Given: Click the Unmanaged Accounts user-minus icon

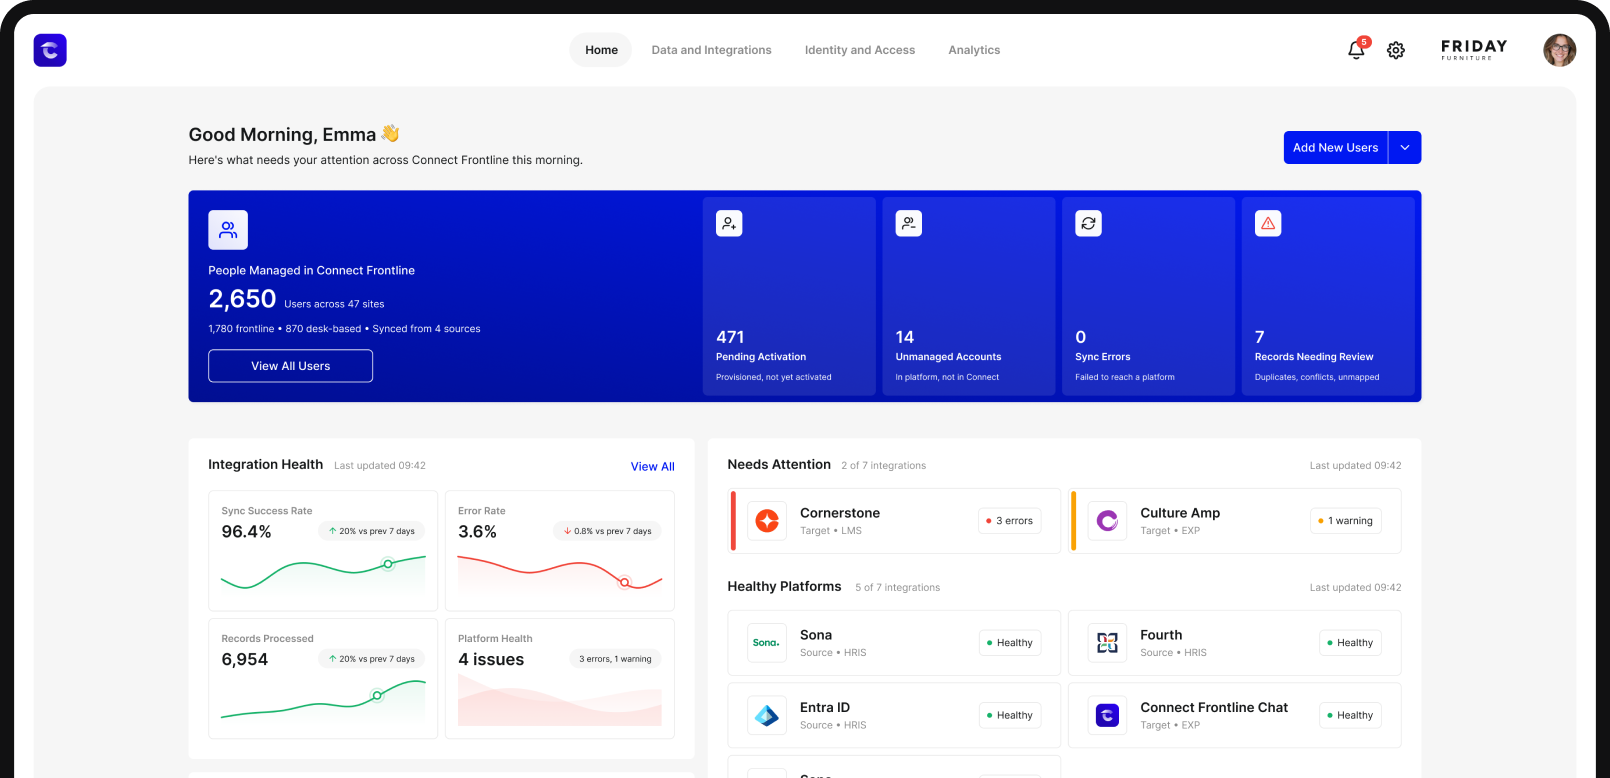Looking at the screenshot, I should click(x=909, y=224).
